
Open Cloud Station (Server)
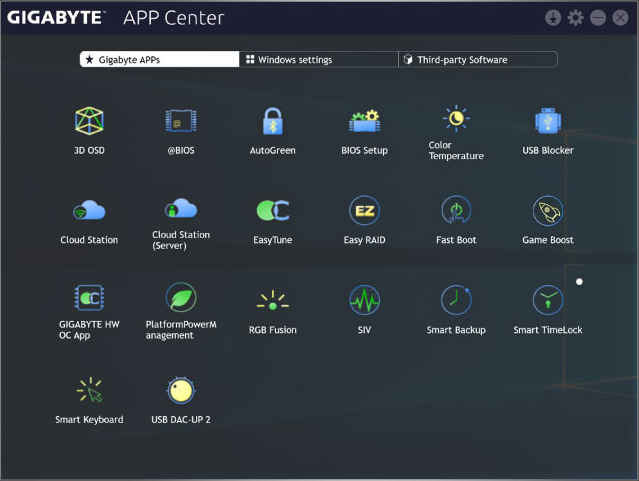[181, 209]
